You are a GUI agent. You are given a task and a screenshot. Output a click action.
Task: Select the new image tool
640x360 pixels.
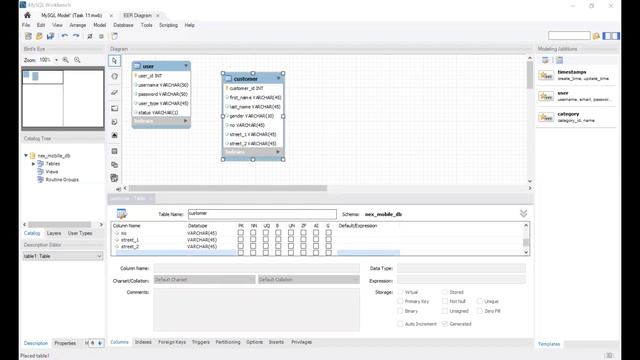[x=115, y=136]
